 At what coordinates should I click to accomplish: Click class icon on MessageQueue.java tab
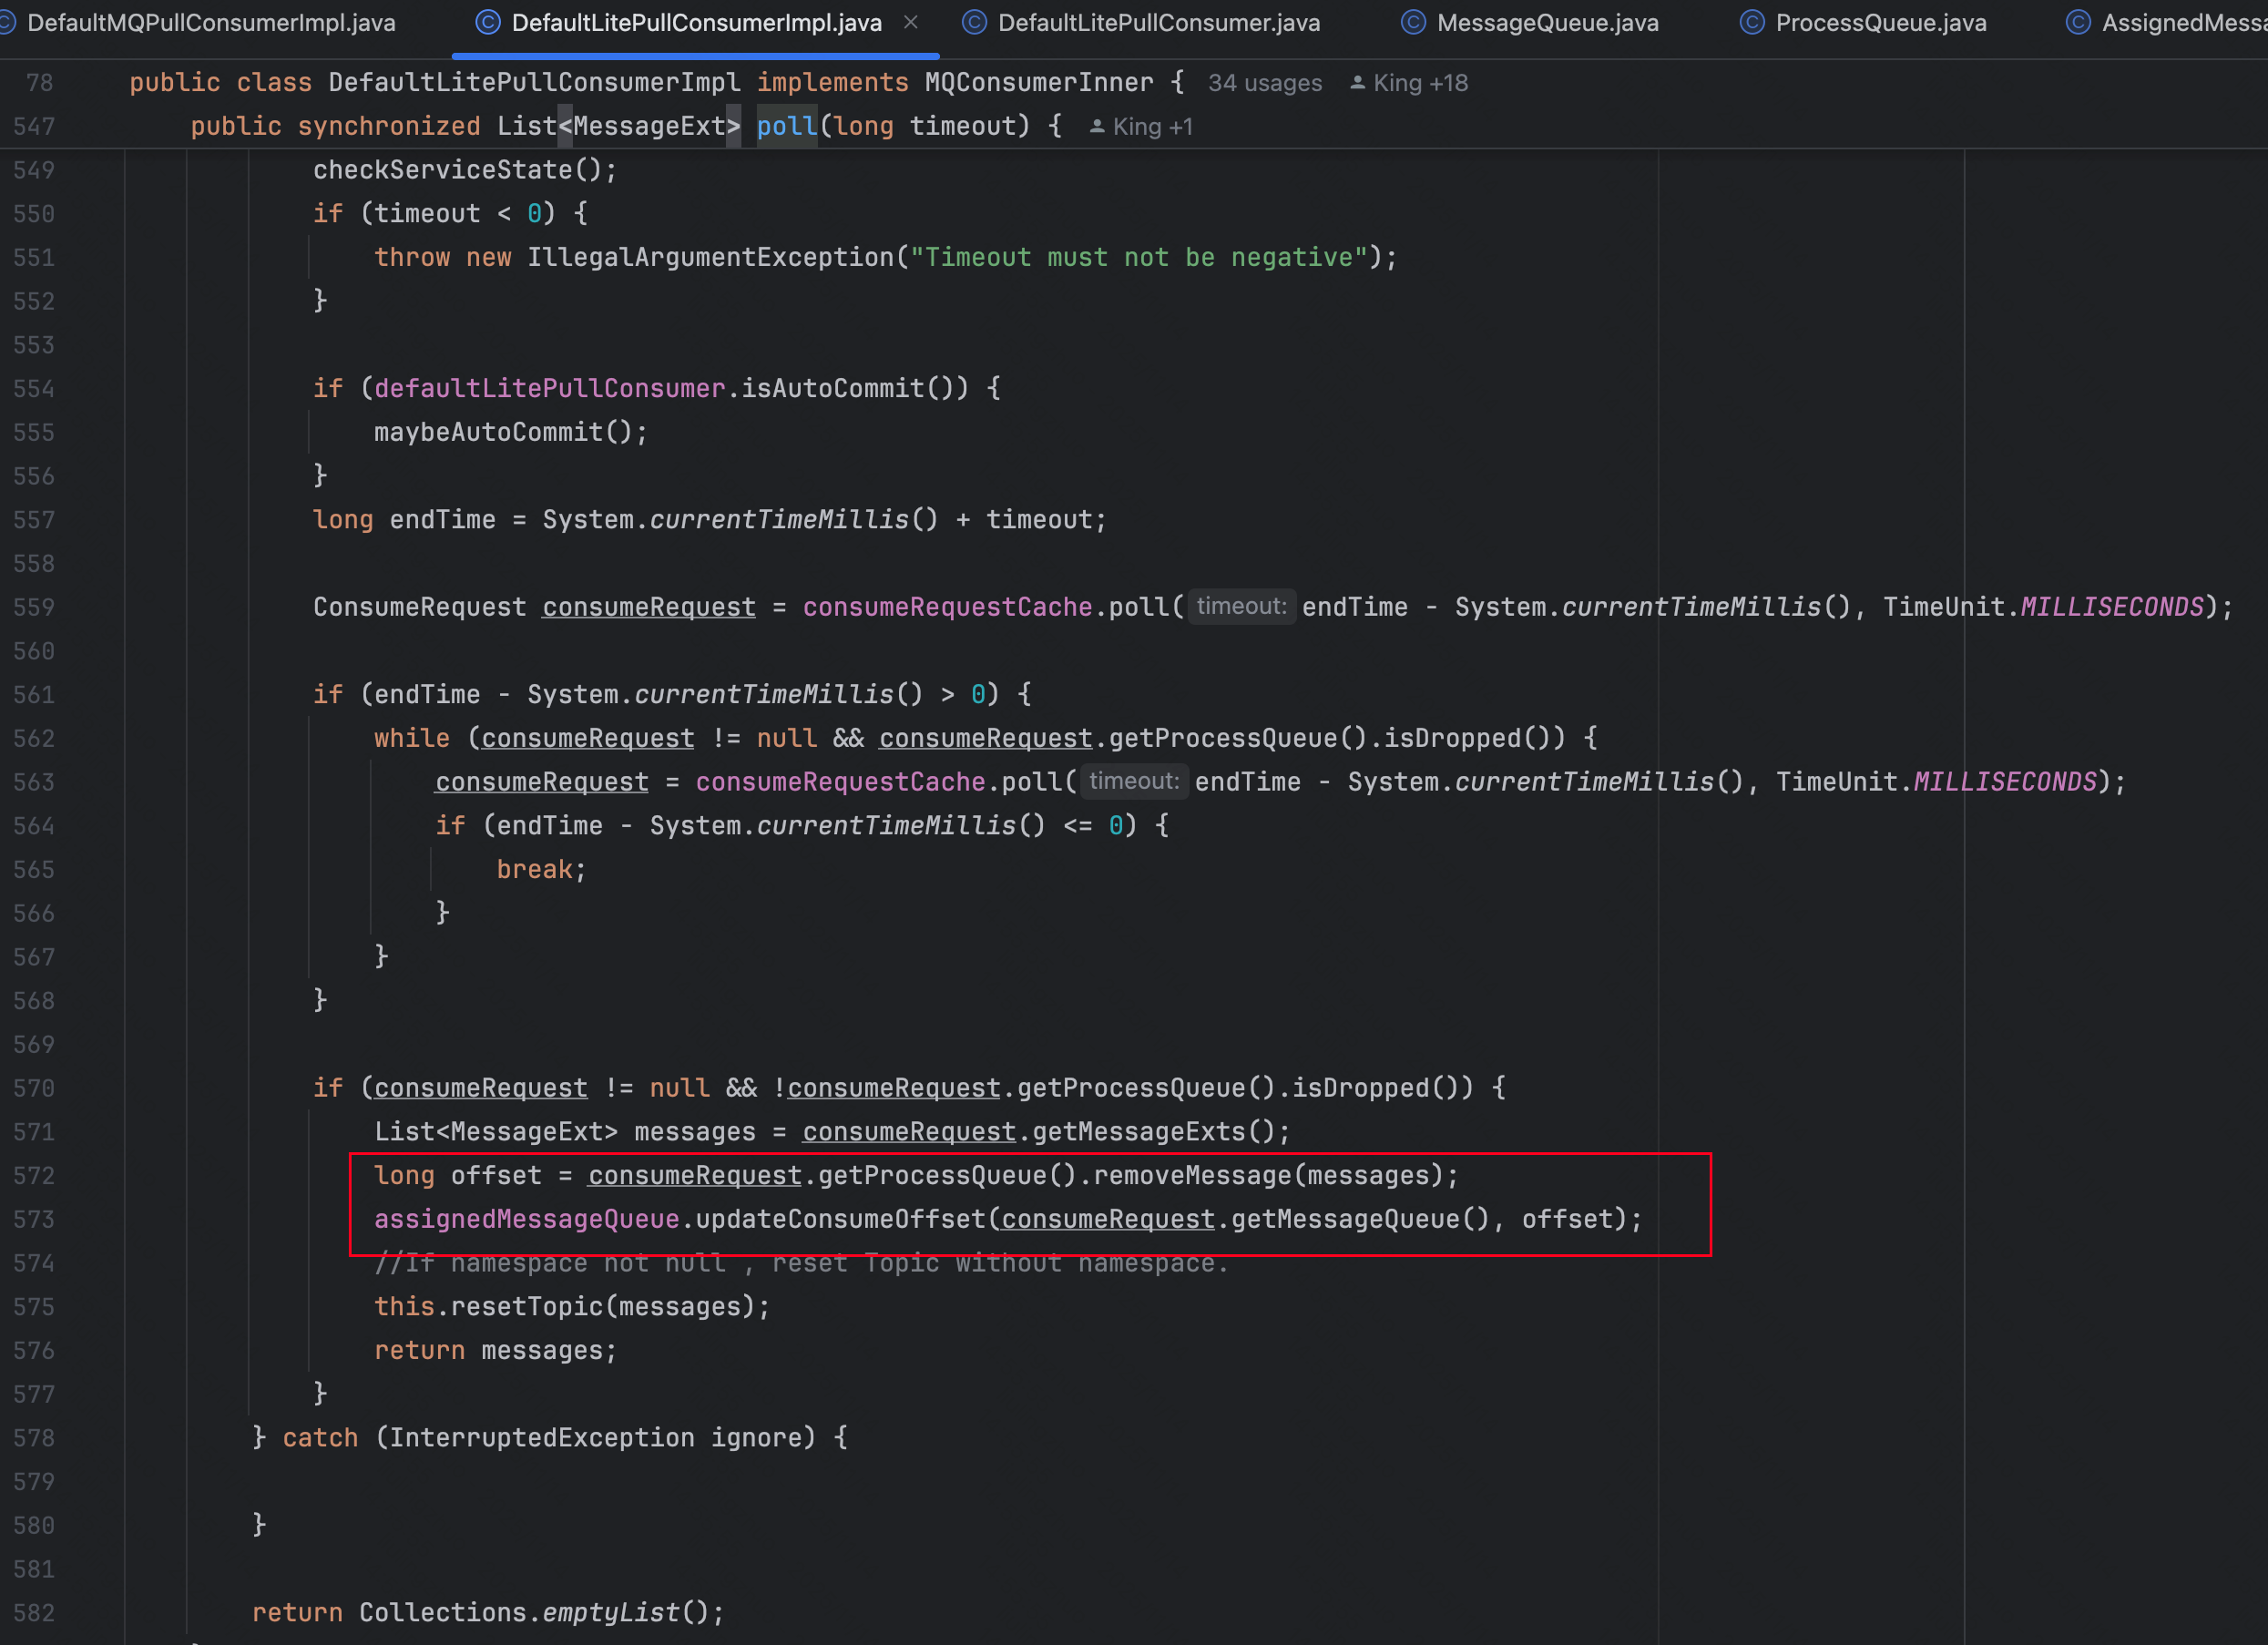click(1413, 22)
